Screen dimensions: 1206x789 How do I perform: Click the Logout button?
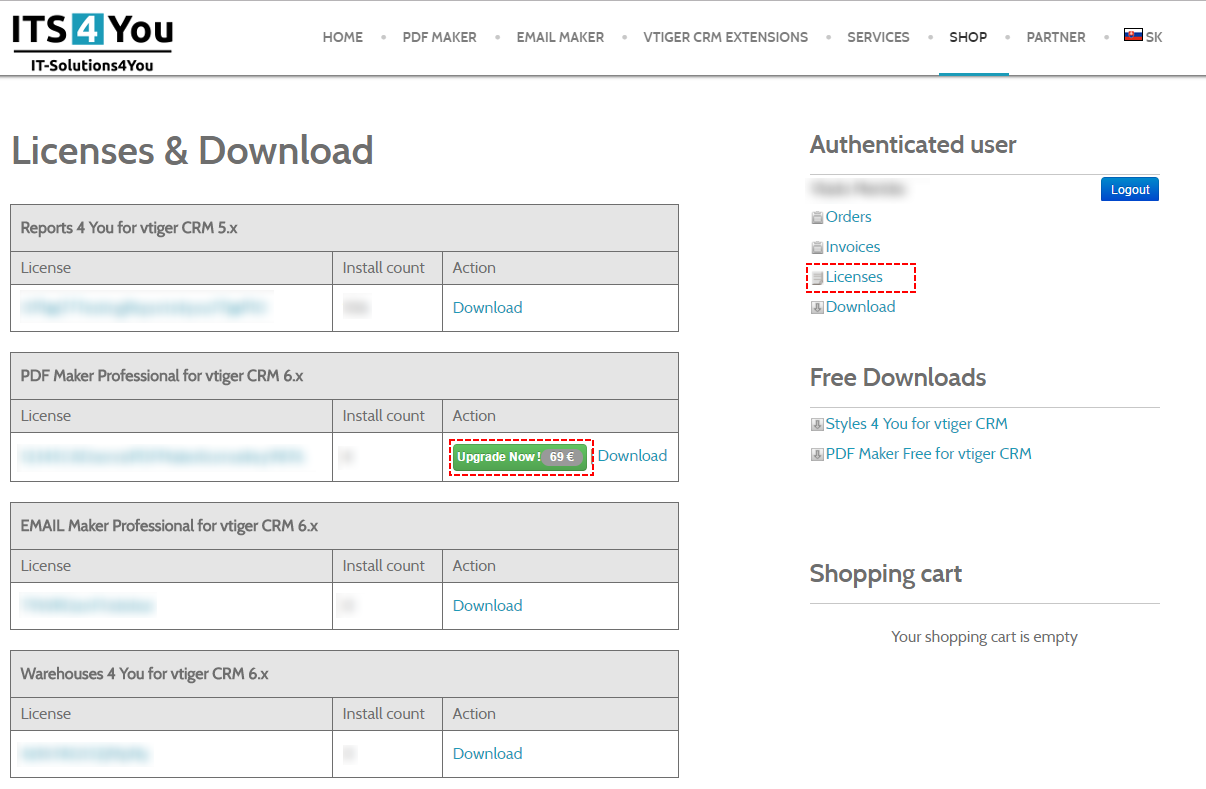pos(1130,189)
